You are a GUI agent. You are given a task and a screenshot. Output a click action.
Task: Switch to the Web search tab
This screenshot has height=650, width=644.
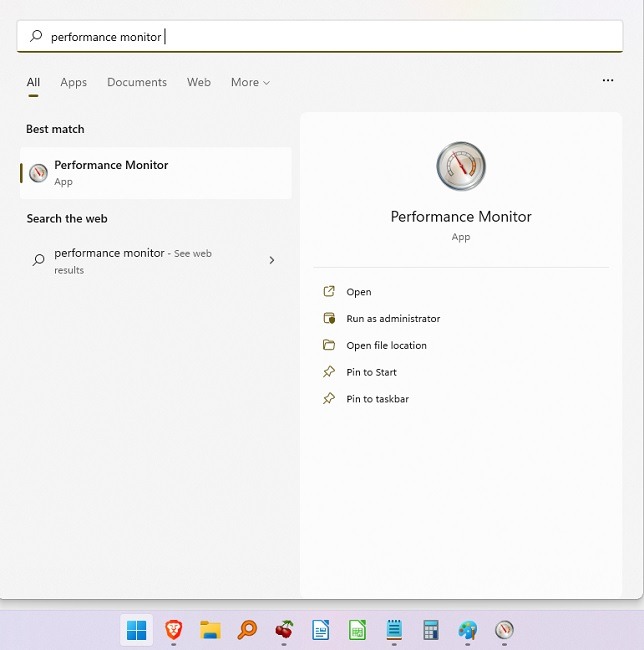pos(199,82)
